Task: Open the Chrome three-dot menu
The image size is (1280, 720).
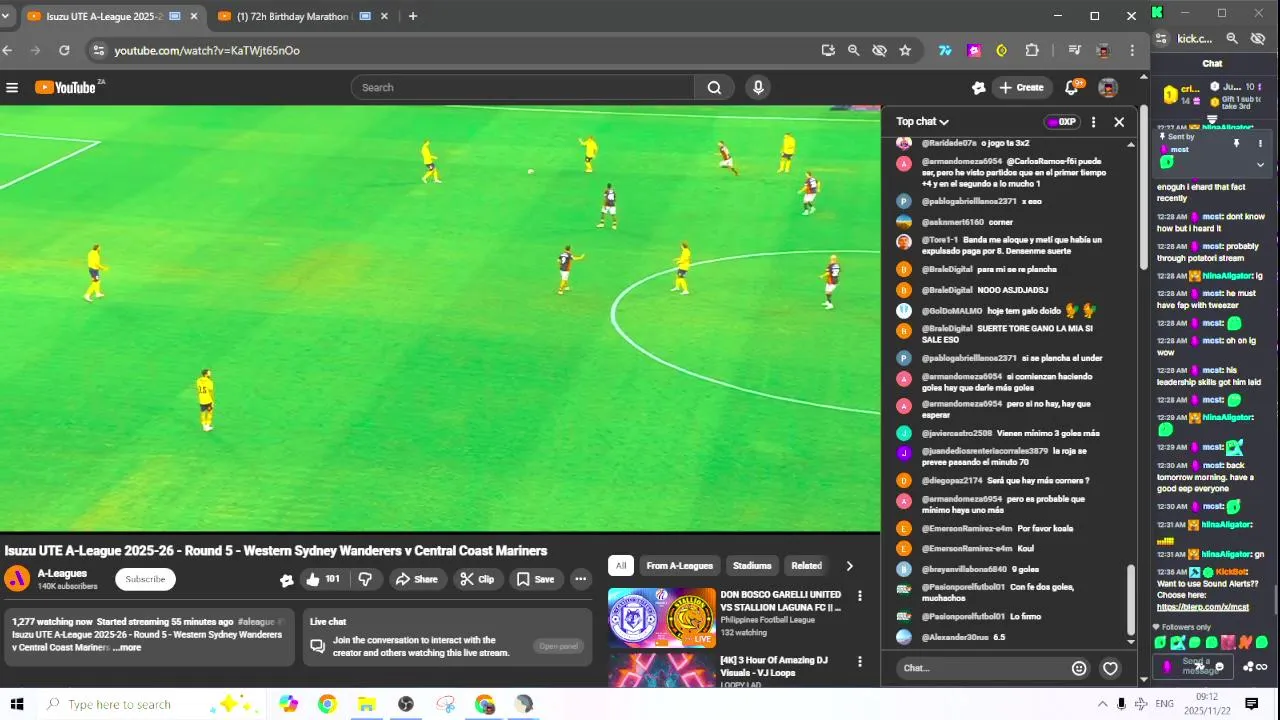Action: (x=1132, y=50)
